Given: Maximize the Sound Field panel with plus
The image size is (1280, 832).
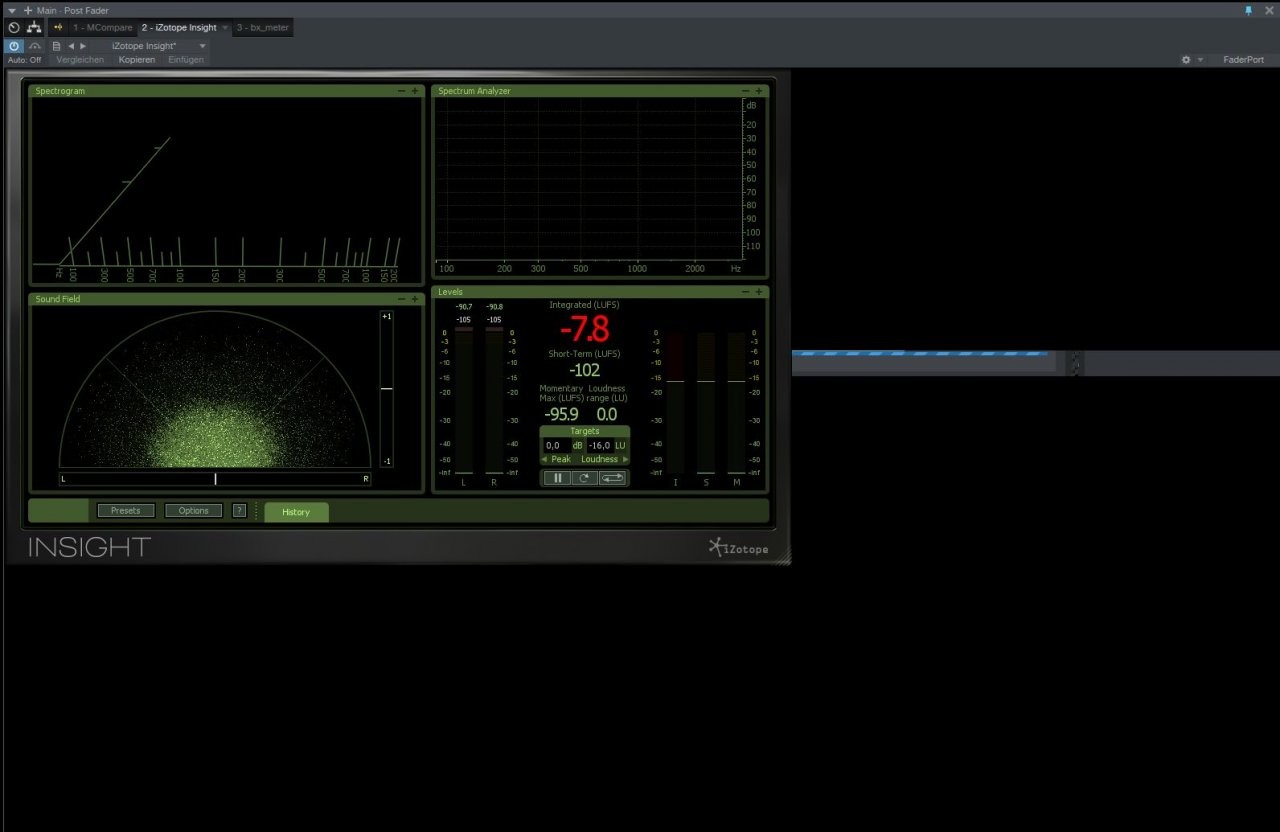Looking at the screenshot, I should point(415,299).
